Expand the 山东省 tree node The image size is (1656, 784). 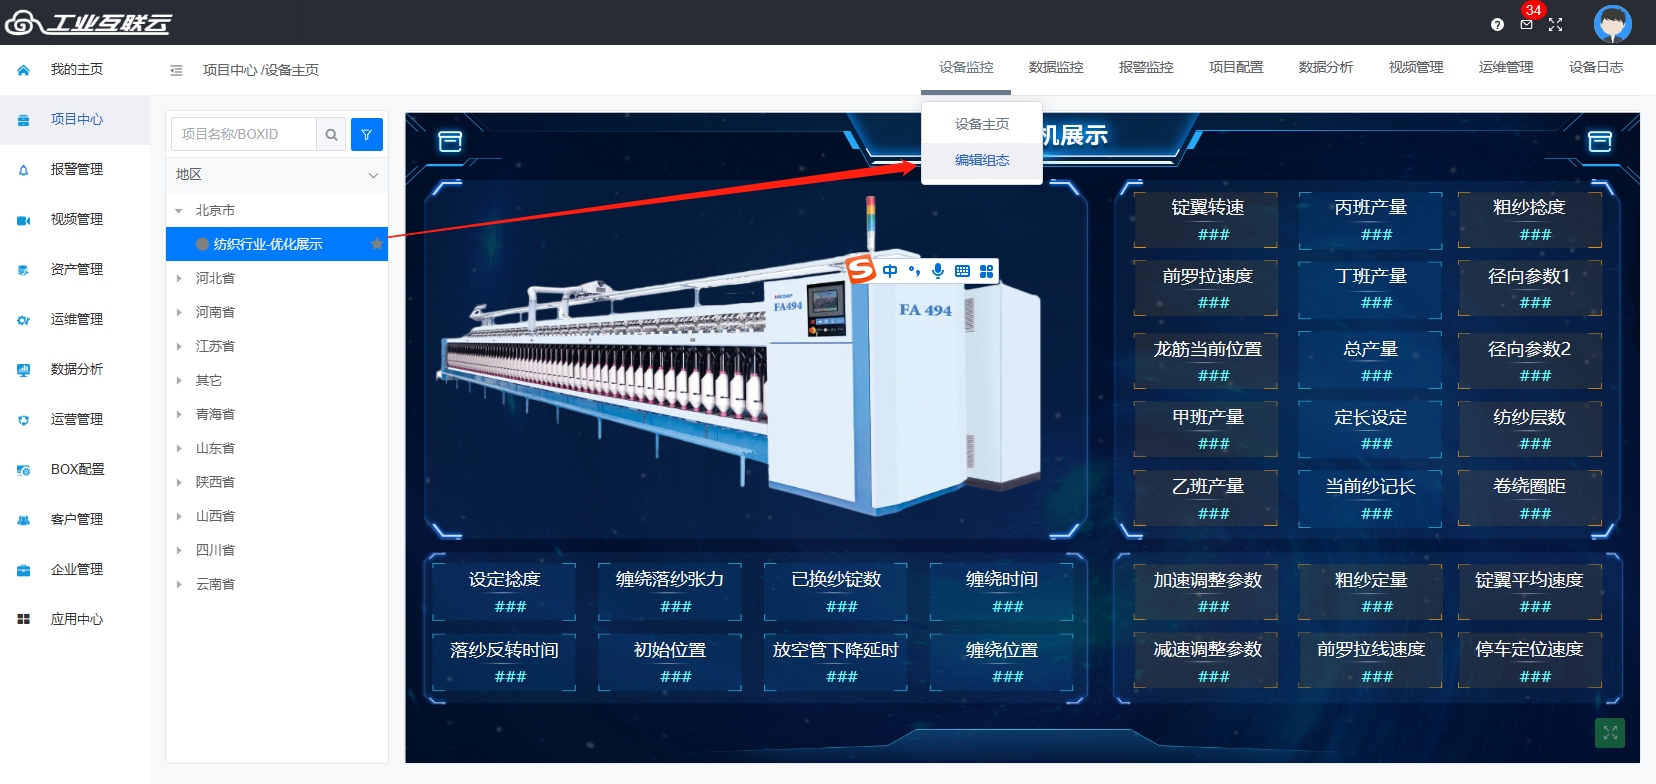tap(179, 449)
